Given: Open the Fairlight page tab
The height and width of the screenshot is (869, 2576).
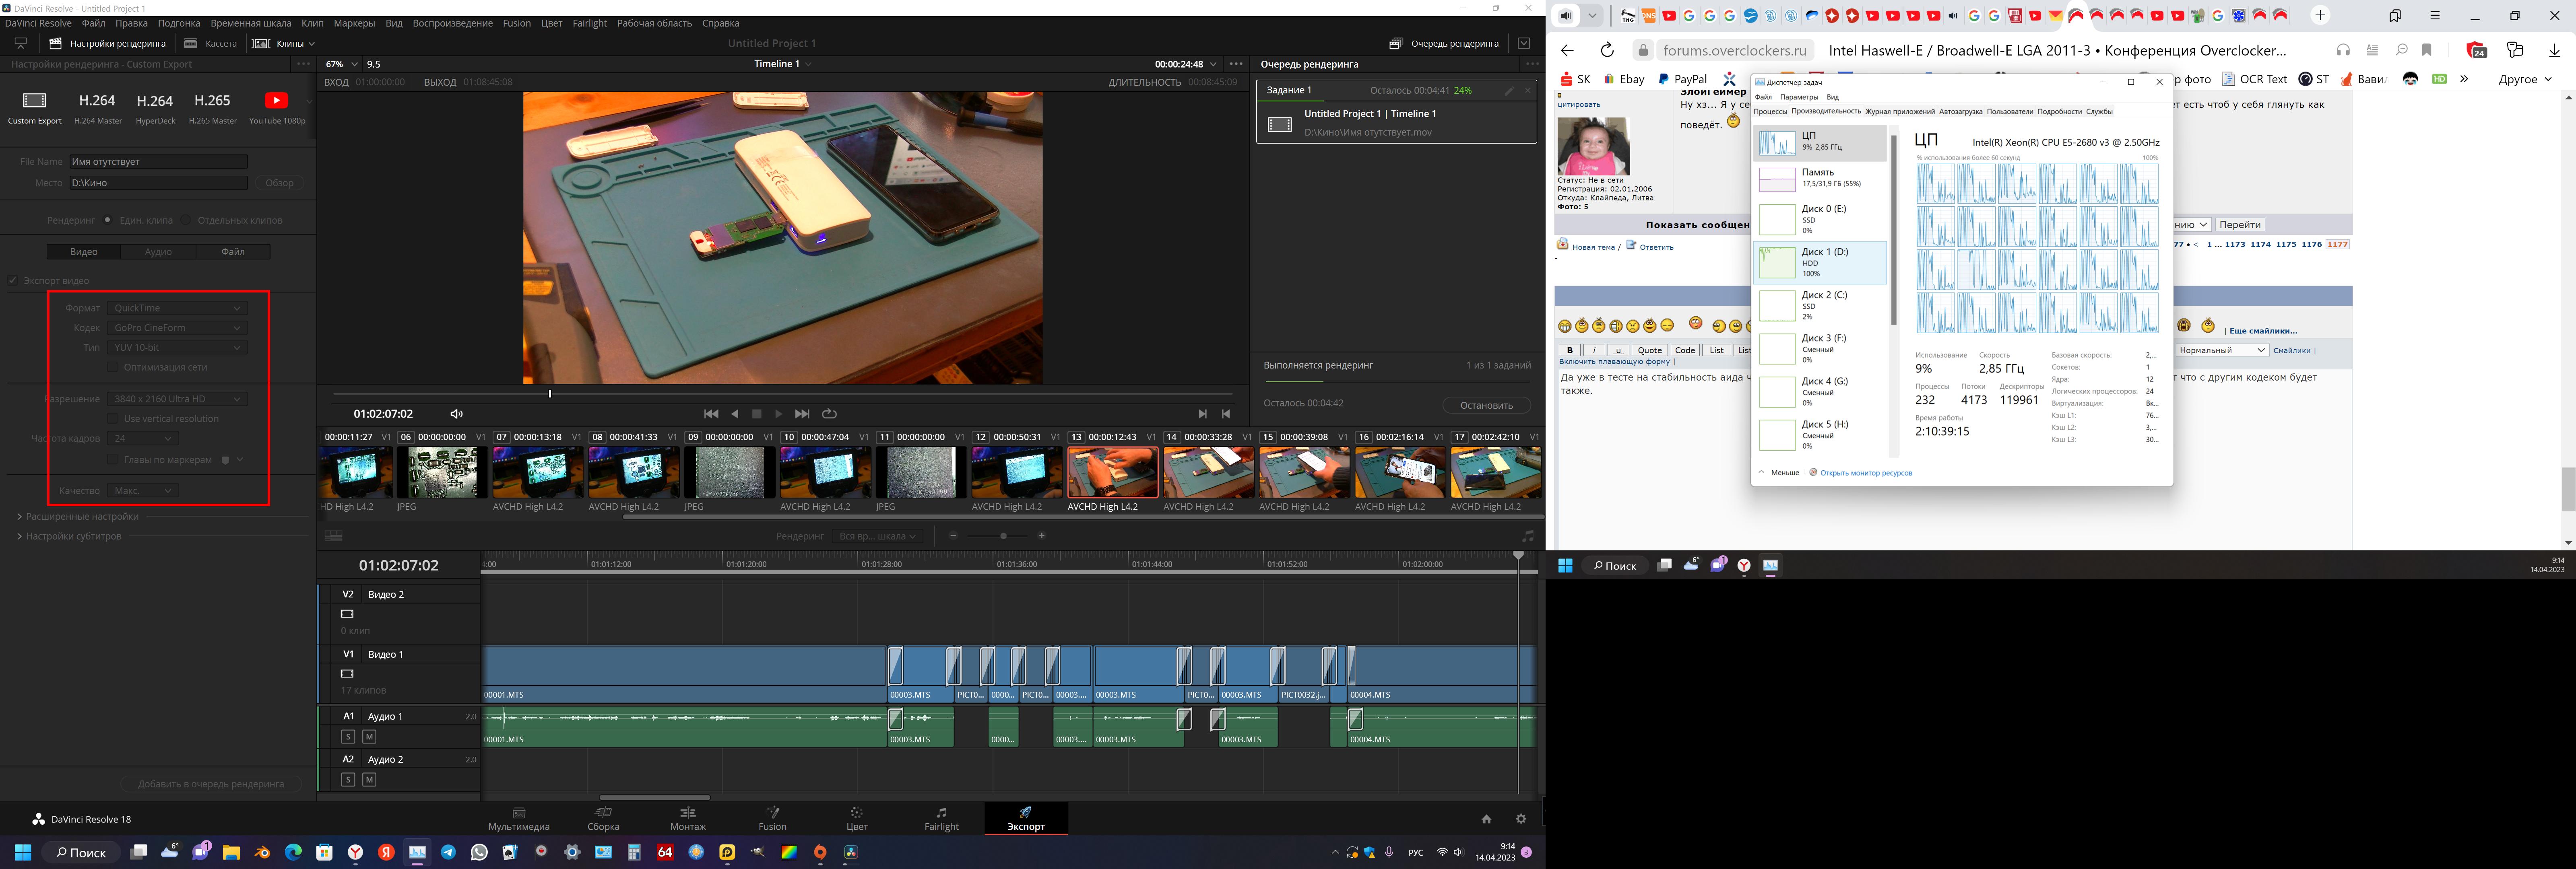Looking at the screenshot, I should (941, 818).
